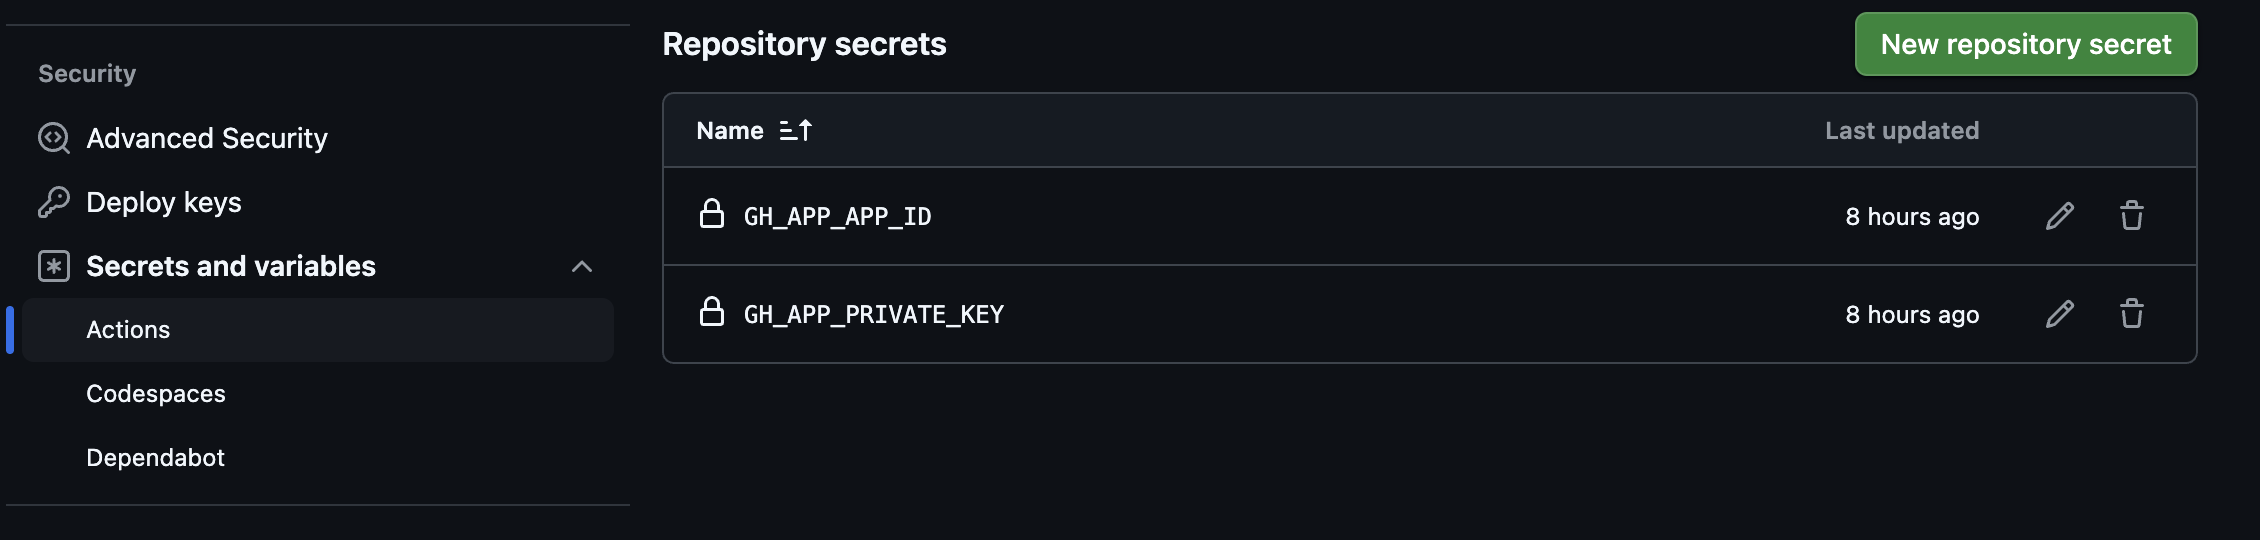
Task: Edit the GH_APP_PRIVATE_KEY secret pencil icon
Action: [2059, 314]
